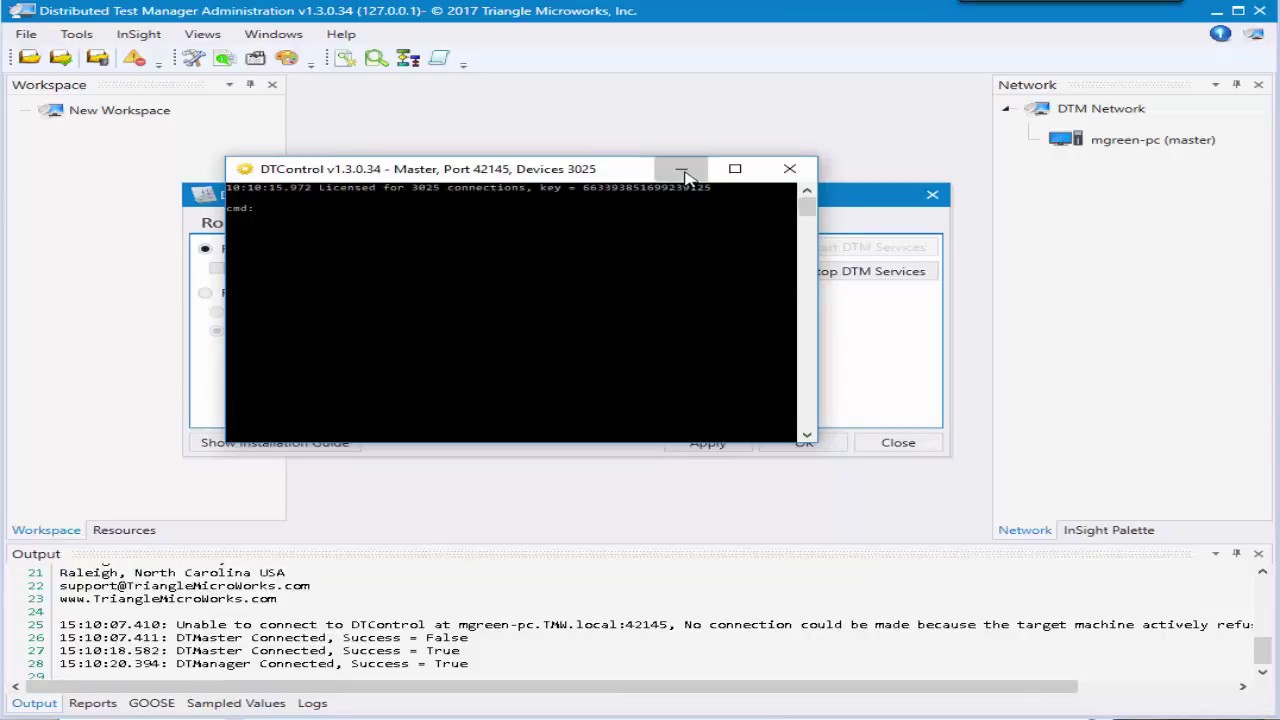Open the Network panel options dropdown arrow
This screenshot has width=1280, height=720.
click(1215, 85)
